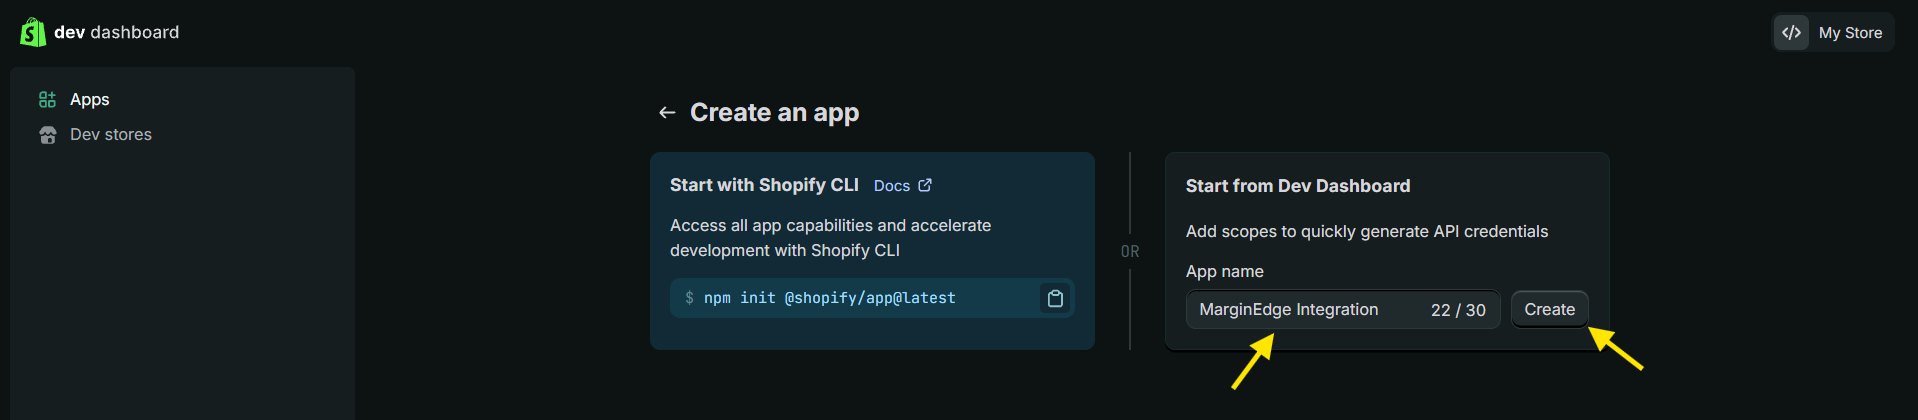This screenshot has width=1918, height=420.
Task: Click the "dev dashboard" title text
Action: (117, 32)
